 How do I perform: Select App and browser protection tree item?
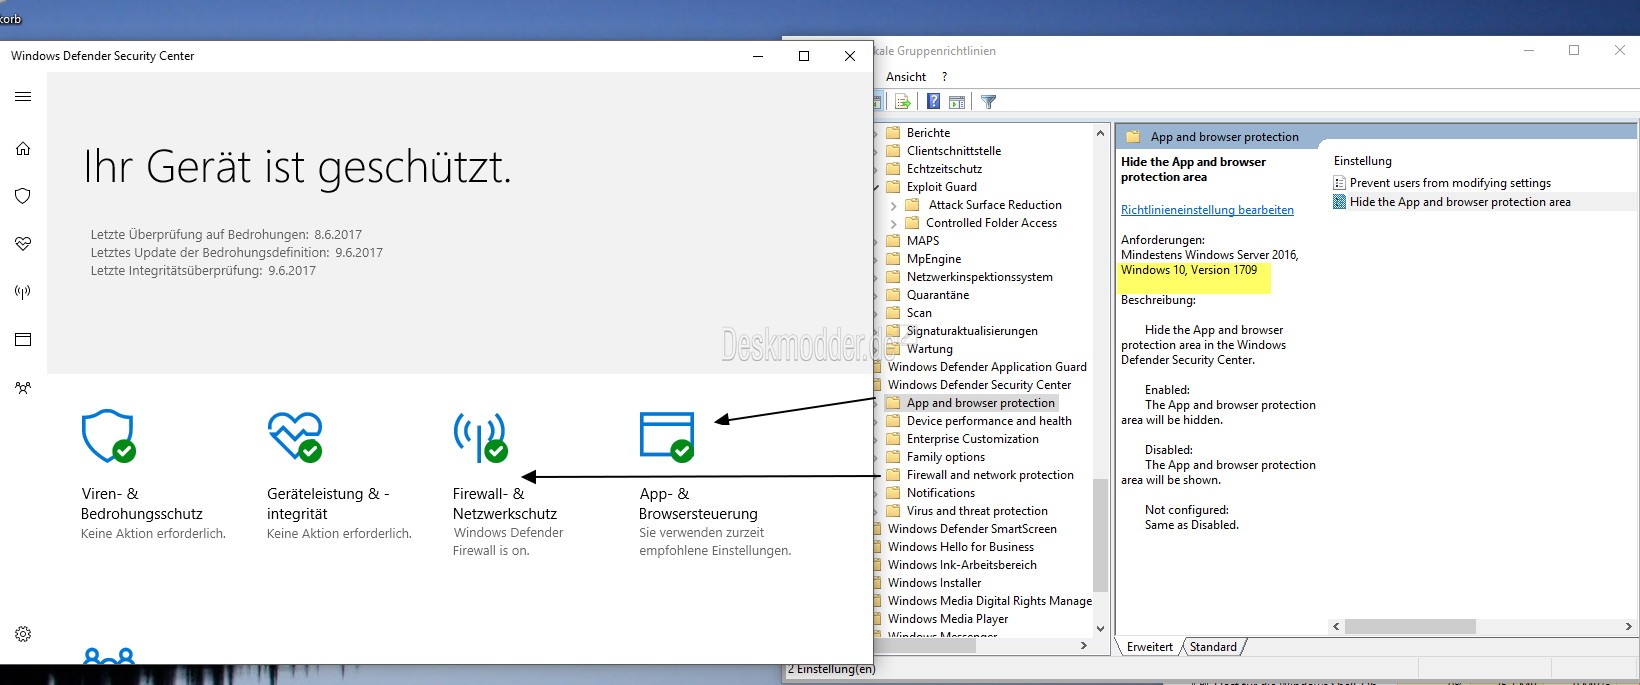(x=981, y=403)
